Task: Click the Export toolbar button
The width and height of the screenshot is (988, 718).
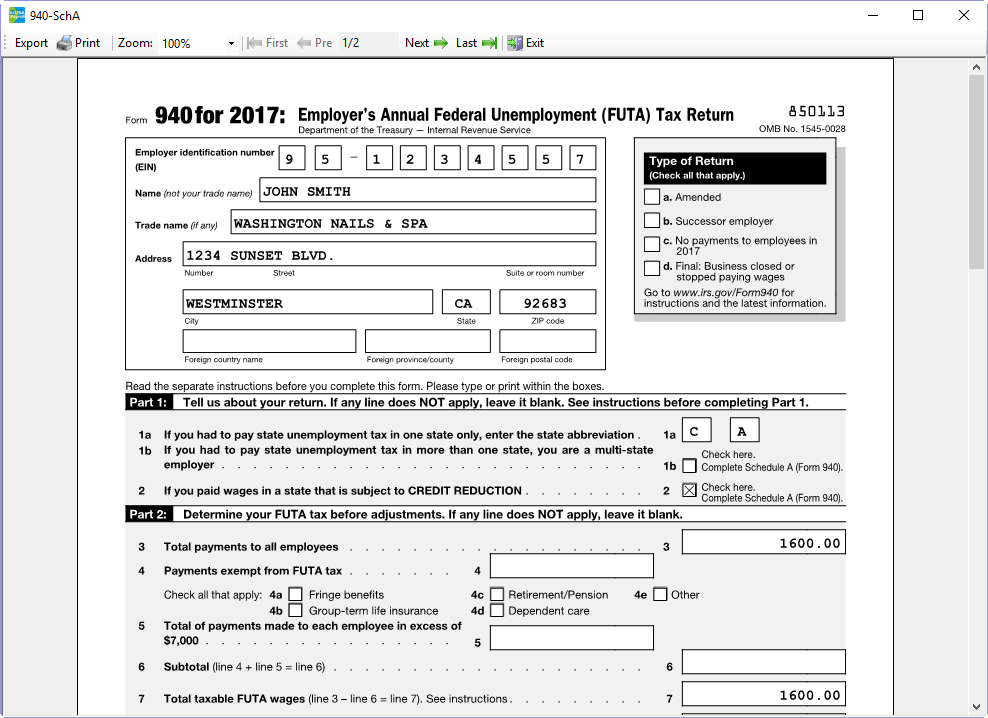Action: coord(31,43)
